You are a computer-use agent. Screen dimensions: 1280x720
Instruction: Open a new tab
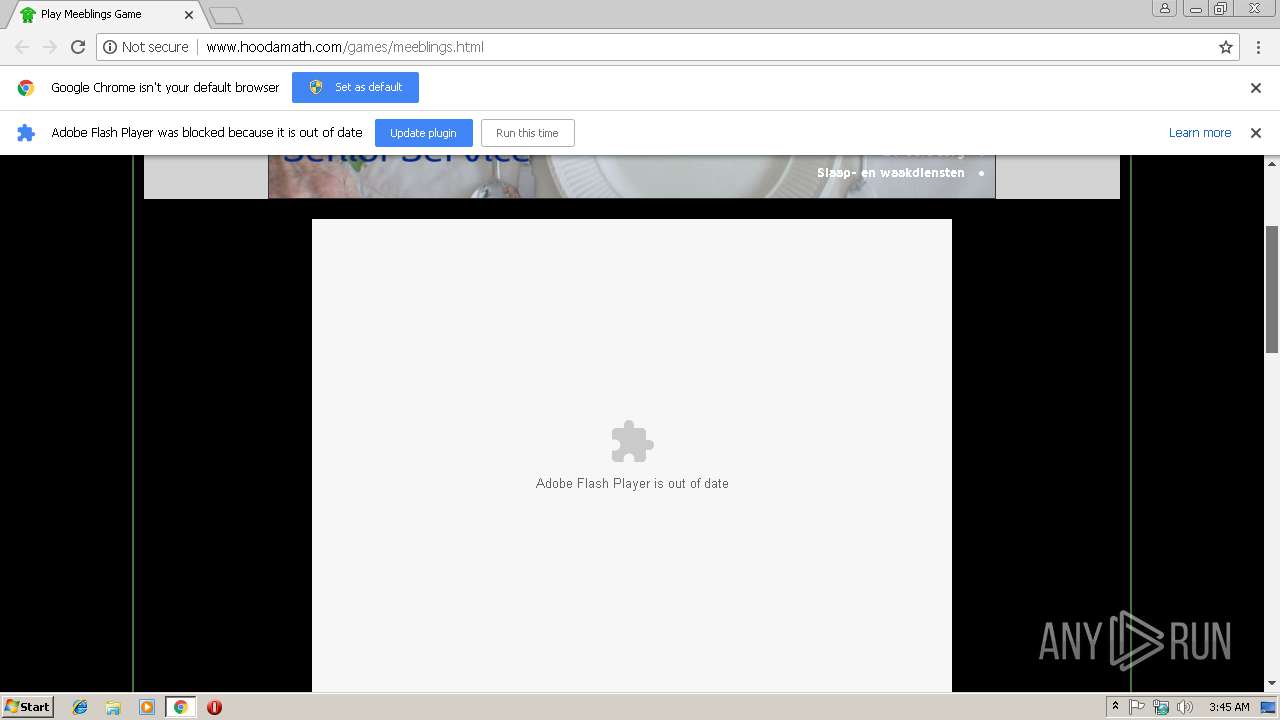coord(226,15)
